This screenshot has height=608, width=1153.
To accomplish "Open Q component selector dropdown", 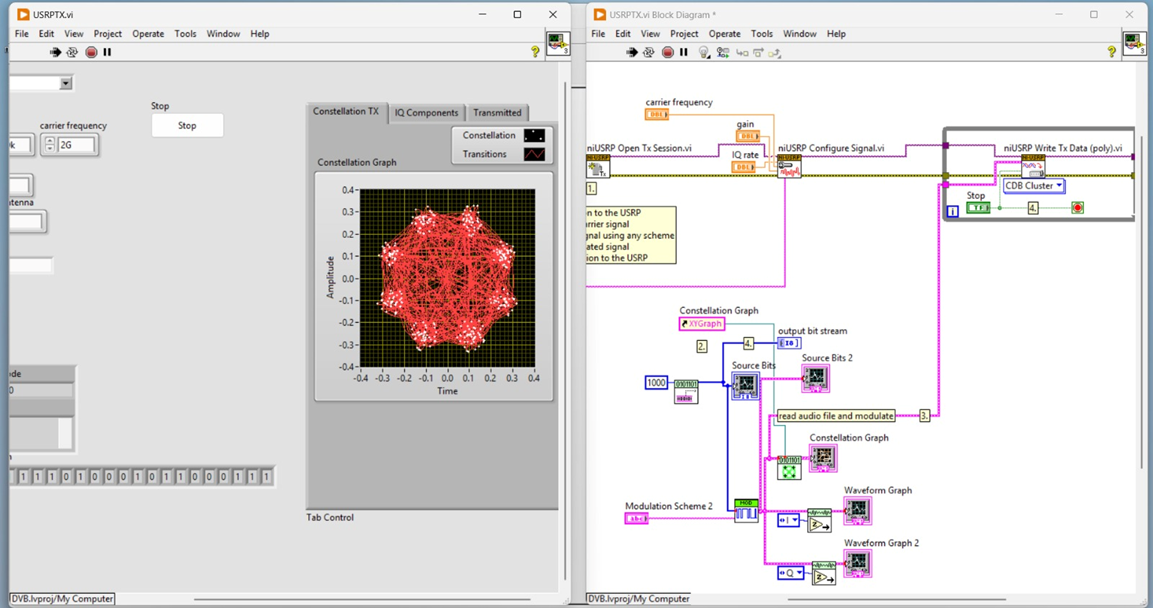I will point(790,573).
